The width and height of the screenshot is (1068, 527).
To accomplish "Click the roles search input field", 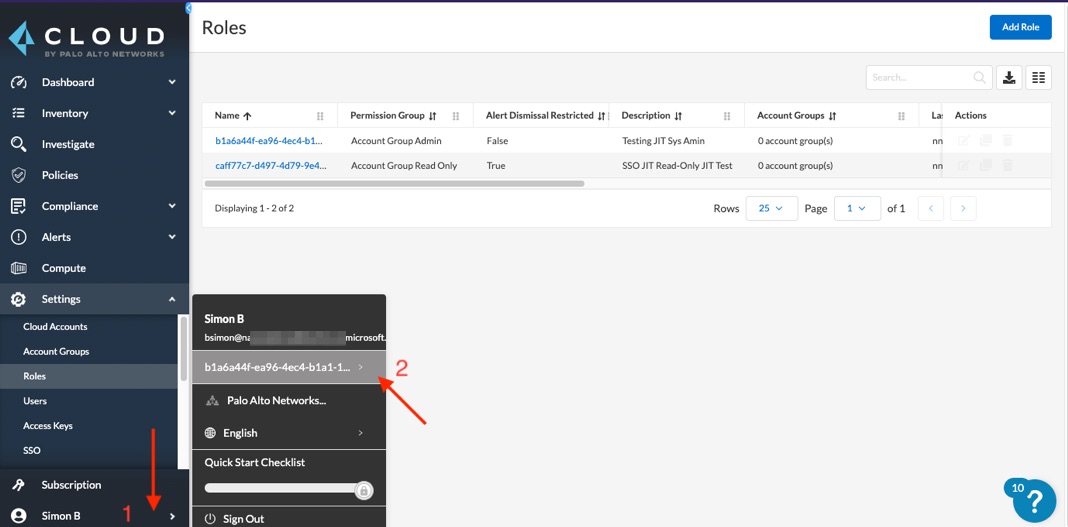I will tap(919, 77).
